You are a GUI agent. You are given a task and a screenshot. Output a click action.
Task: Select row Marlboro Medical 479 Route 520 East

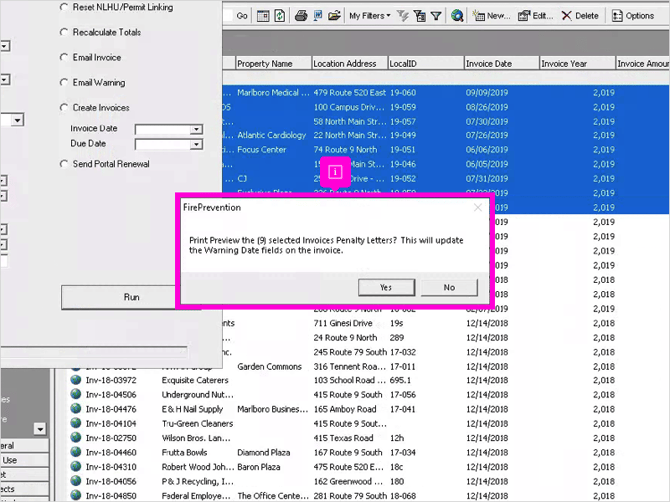(446, 93)
